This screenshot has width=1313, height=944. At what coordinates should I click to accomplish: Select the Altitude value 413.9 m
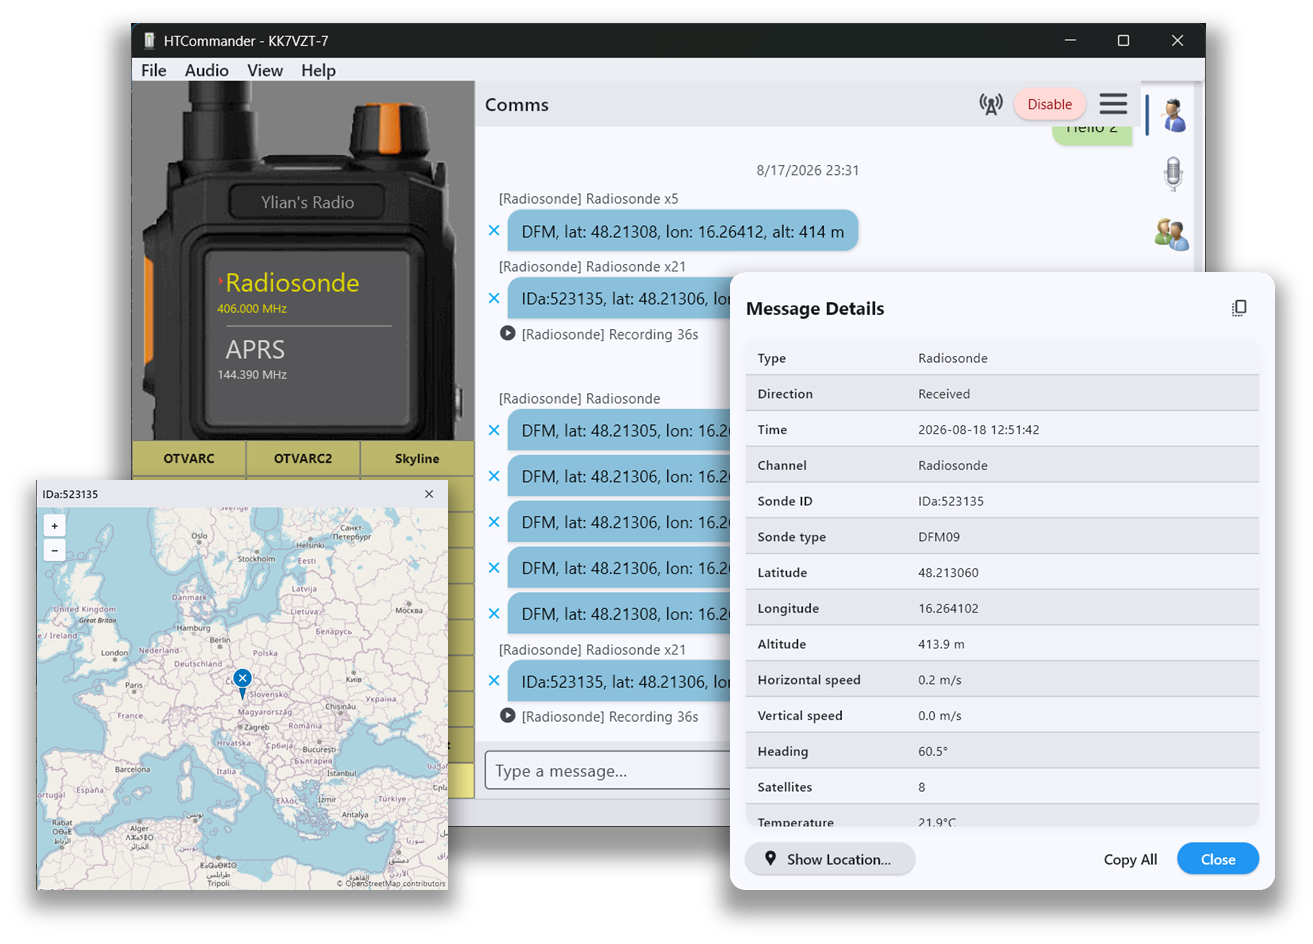941,644
